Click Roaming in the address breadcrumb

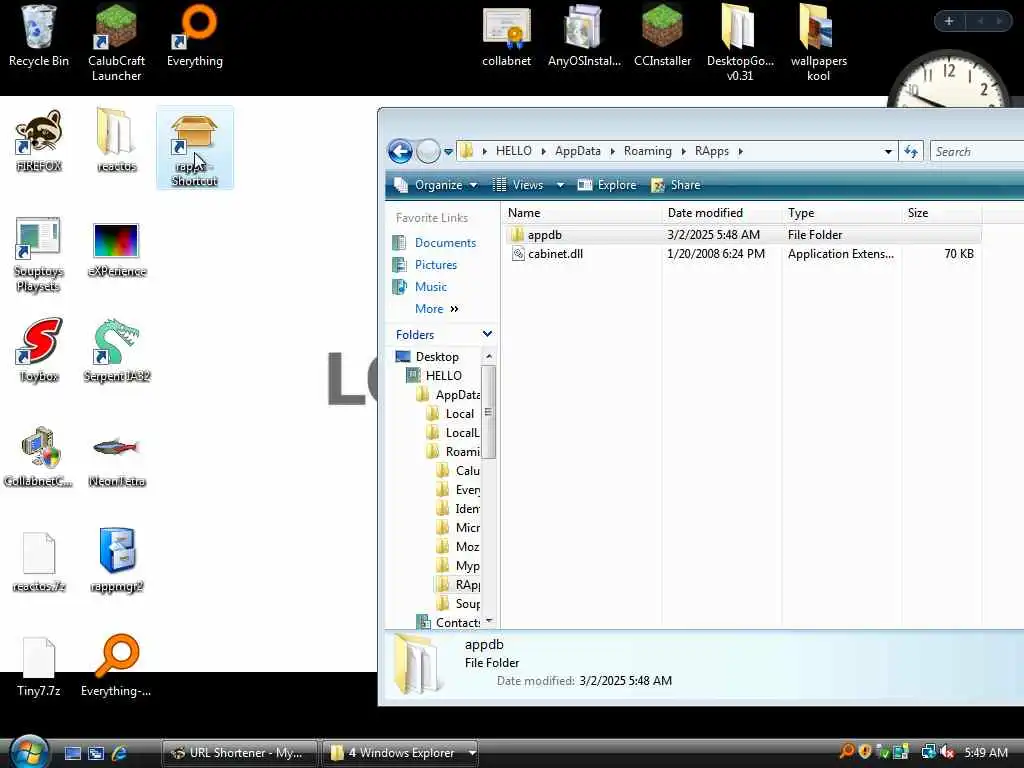click(x=647, y=151)
